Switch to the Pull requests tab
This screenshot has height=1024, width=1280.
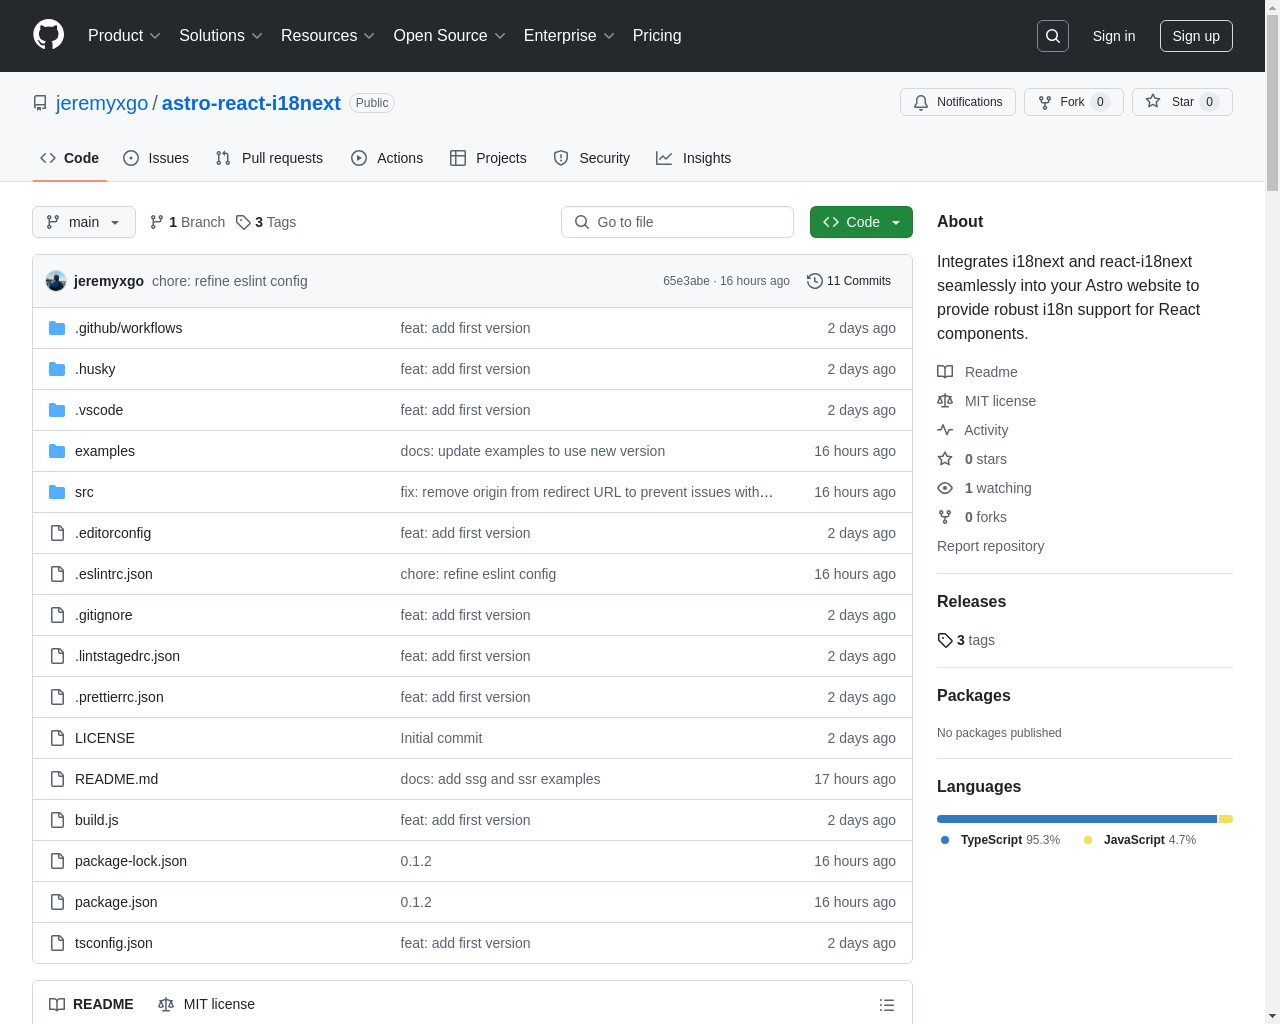[x=269, y=158]
